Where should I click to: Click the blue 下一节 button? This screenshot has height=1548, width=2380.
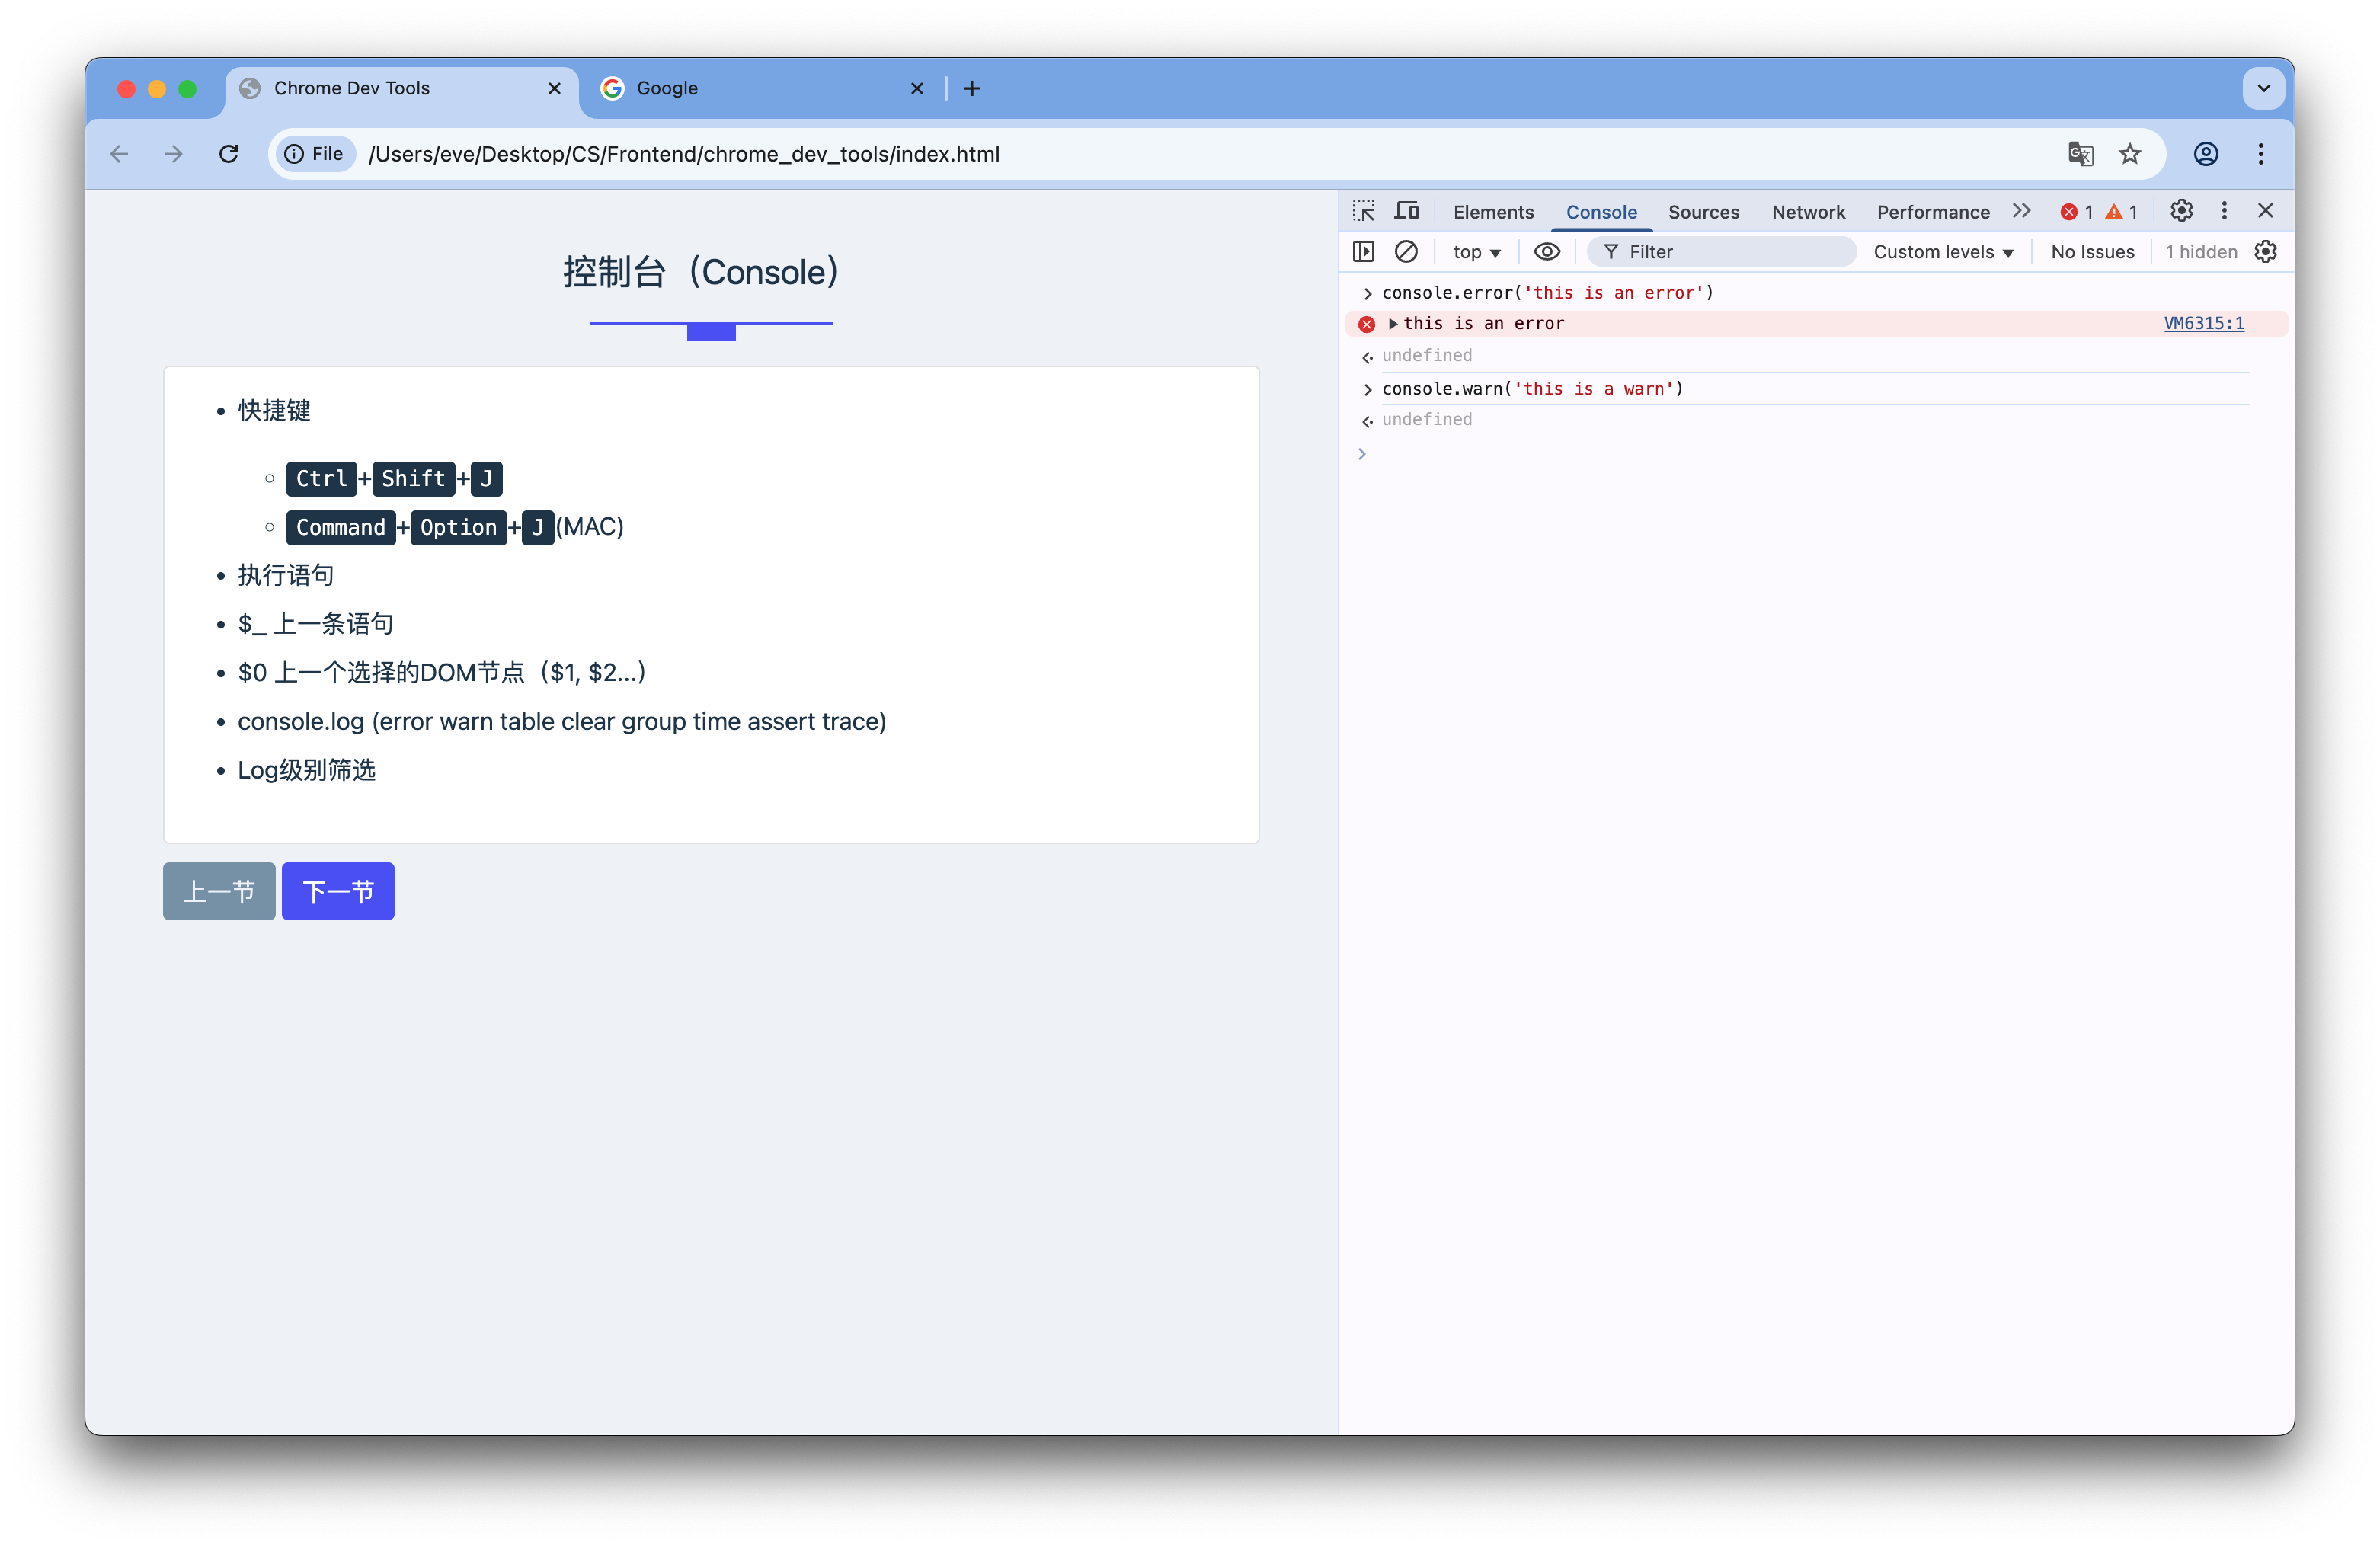pyautogui.click(x=337, y=890)
